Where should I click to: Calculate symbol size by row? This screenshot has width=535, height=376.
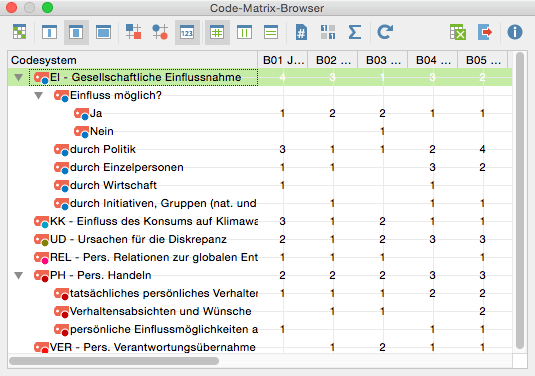[x=271, y=32]
